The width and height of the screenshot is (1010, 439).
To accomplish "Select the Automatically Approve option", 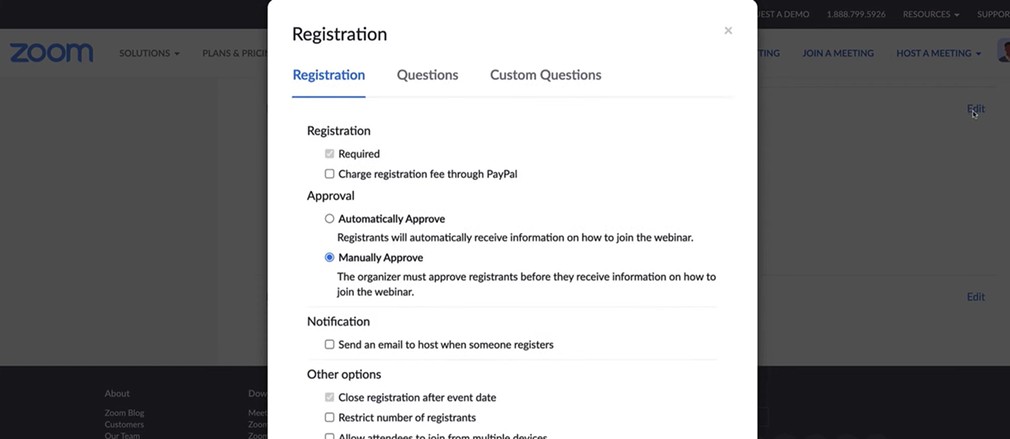I will 330,219.
